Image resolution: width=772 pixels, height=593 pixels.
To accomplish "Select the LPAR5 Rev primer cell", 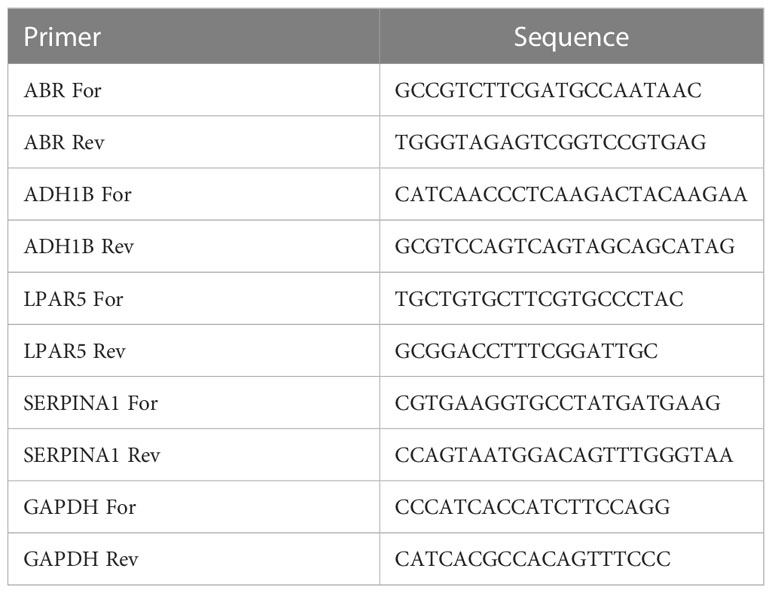I will point(193,351).
